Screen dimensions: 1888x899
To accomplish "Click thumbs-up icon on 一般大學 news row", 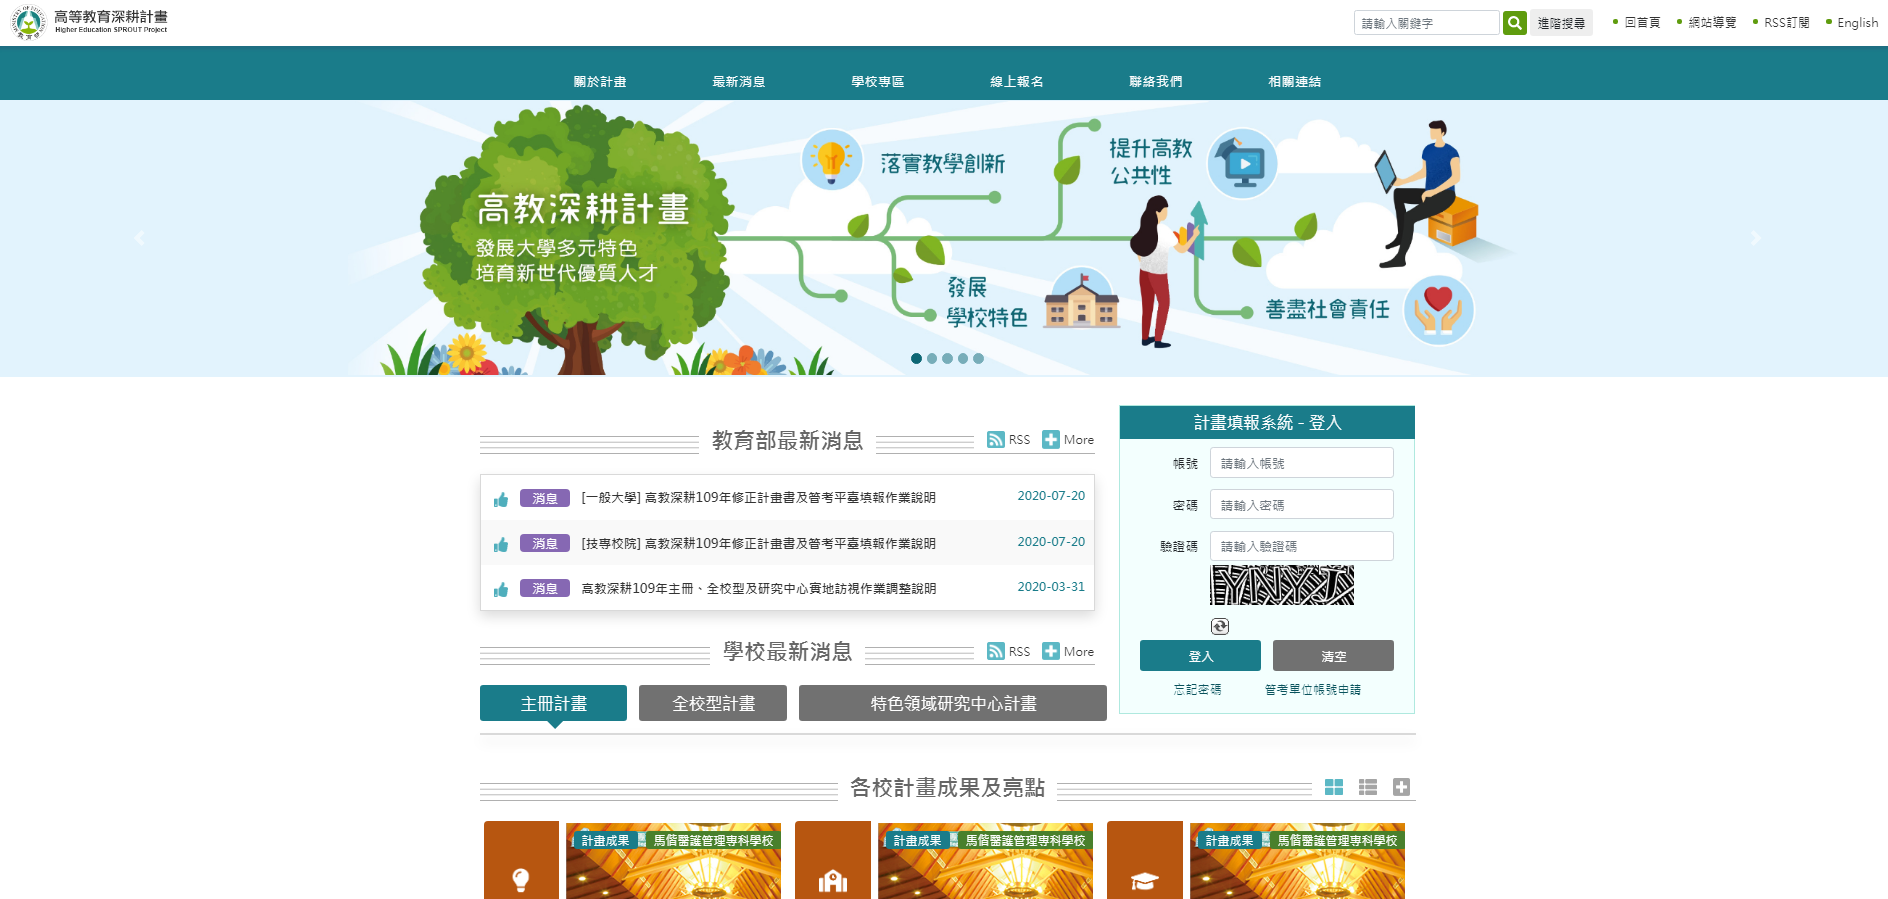I will [x=501, y=499].
